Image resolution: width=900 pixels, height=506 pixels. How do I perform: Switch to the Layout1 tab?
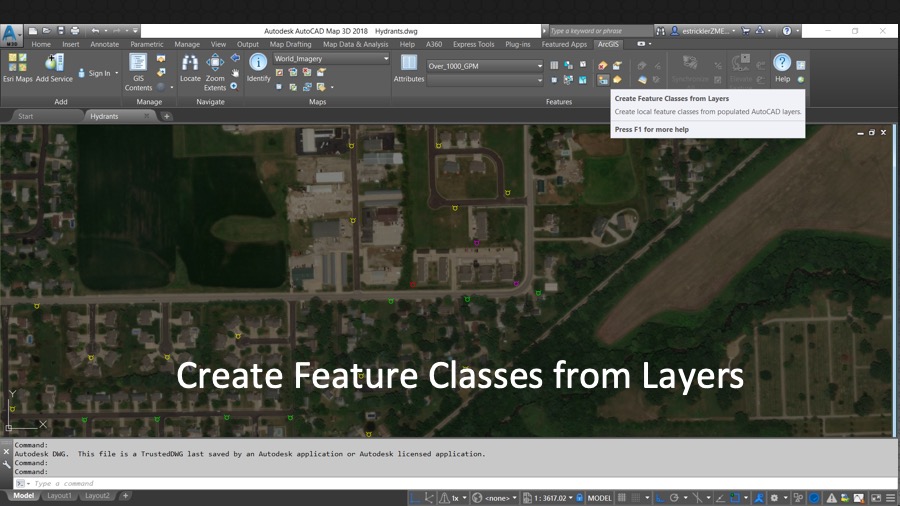pyautogui.click(x=59, y=496)
